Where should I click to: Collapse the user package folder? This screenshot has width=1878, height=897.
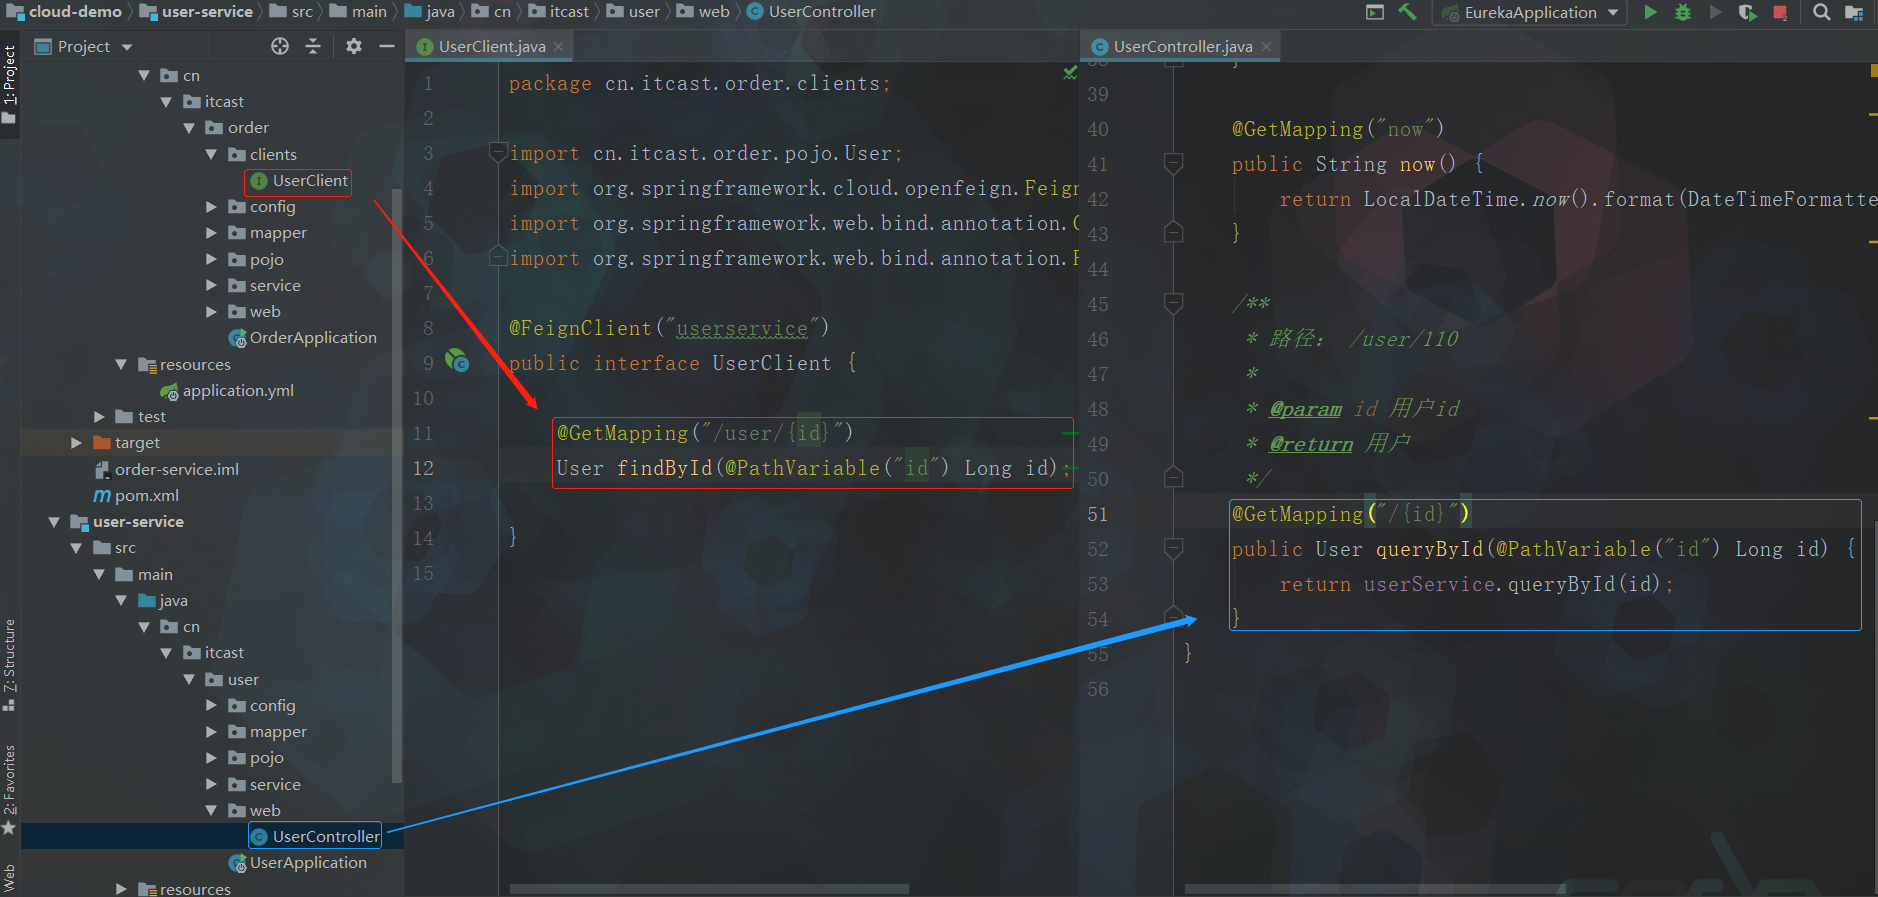point(189,679)
